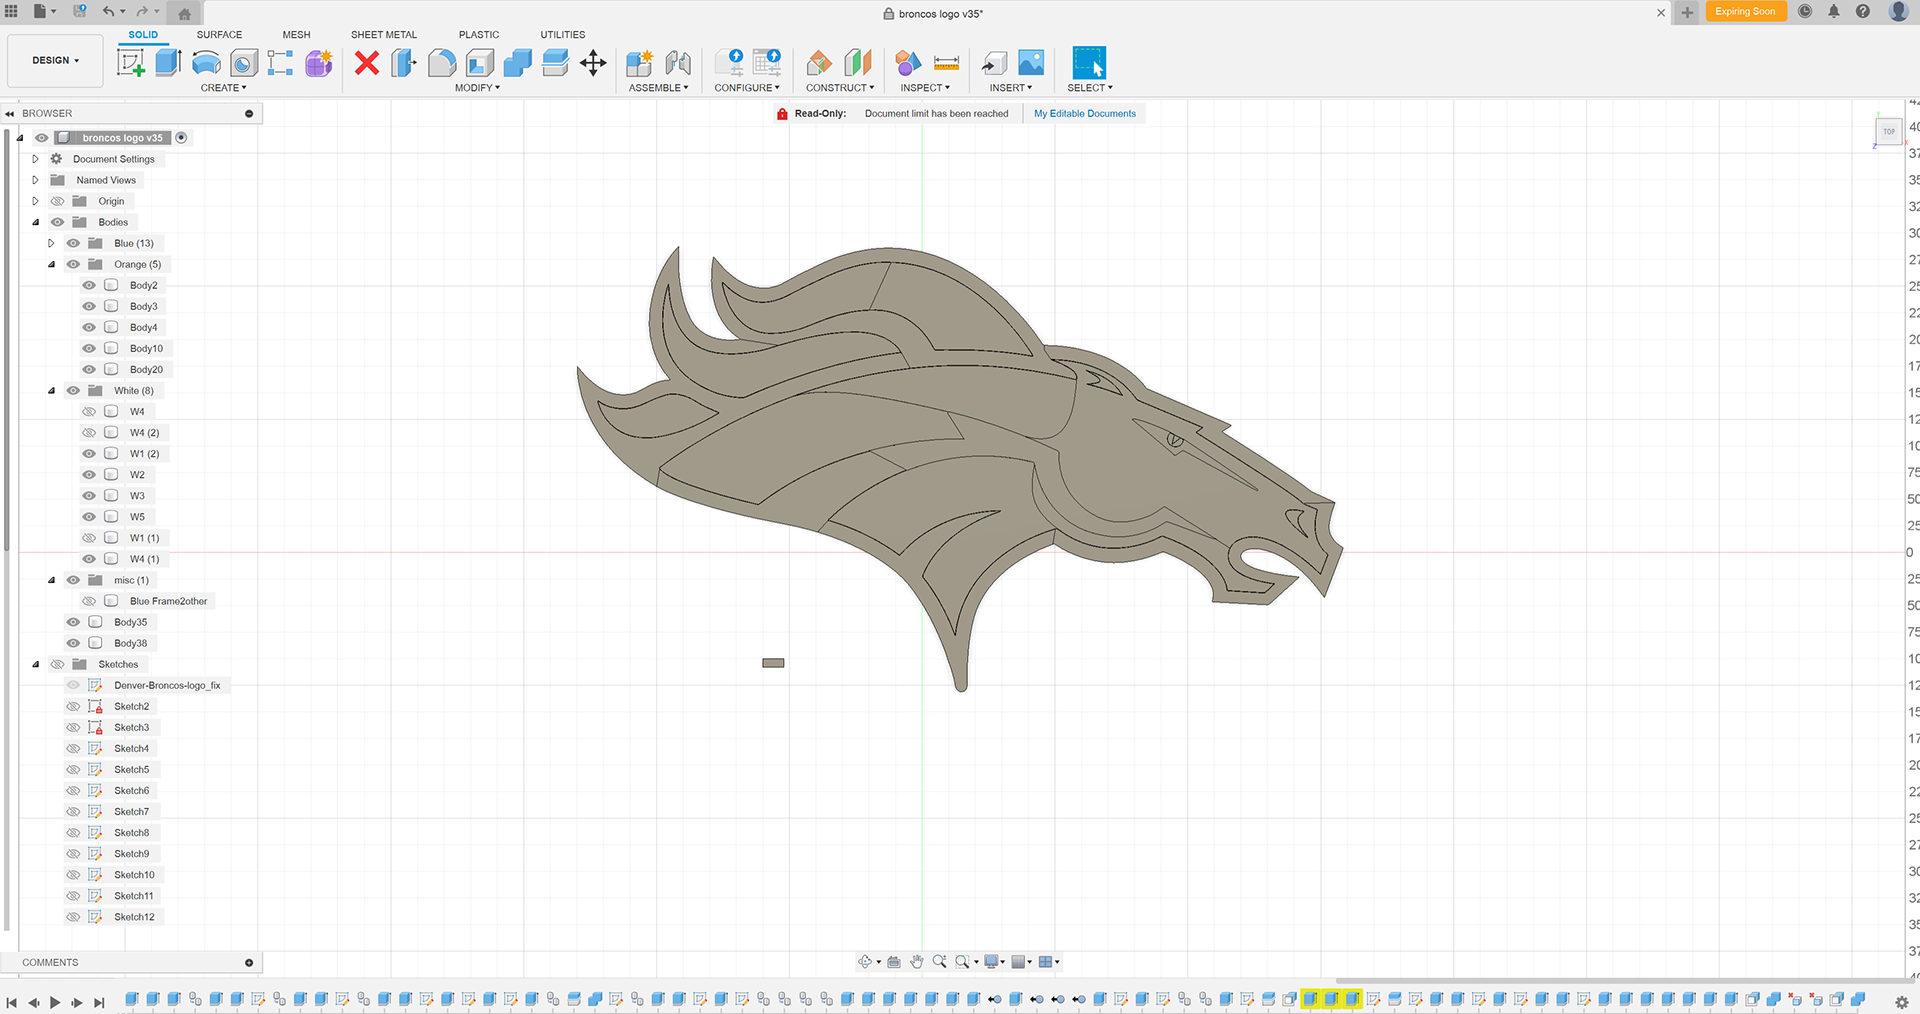This screenshot has width=1920, height=1014.
Task: Select the Create Sketch tool
Action: point(131,63)
